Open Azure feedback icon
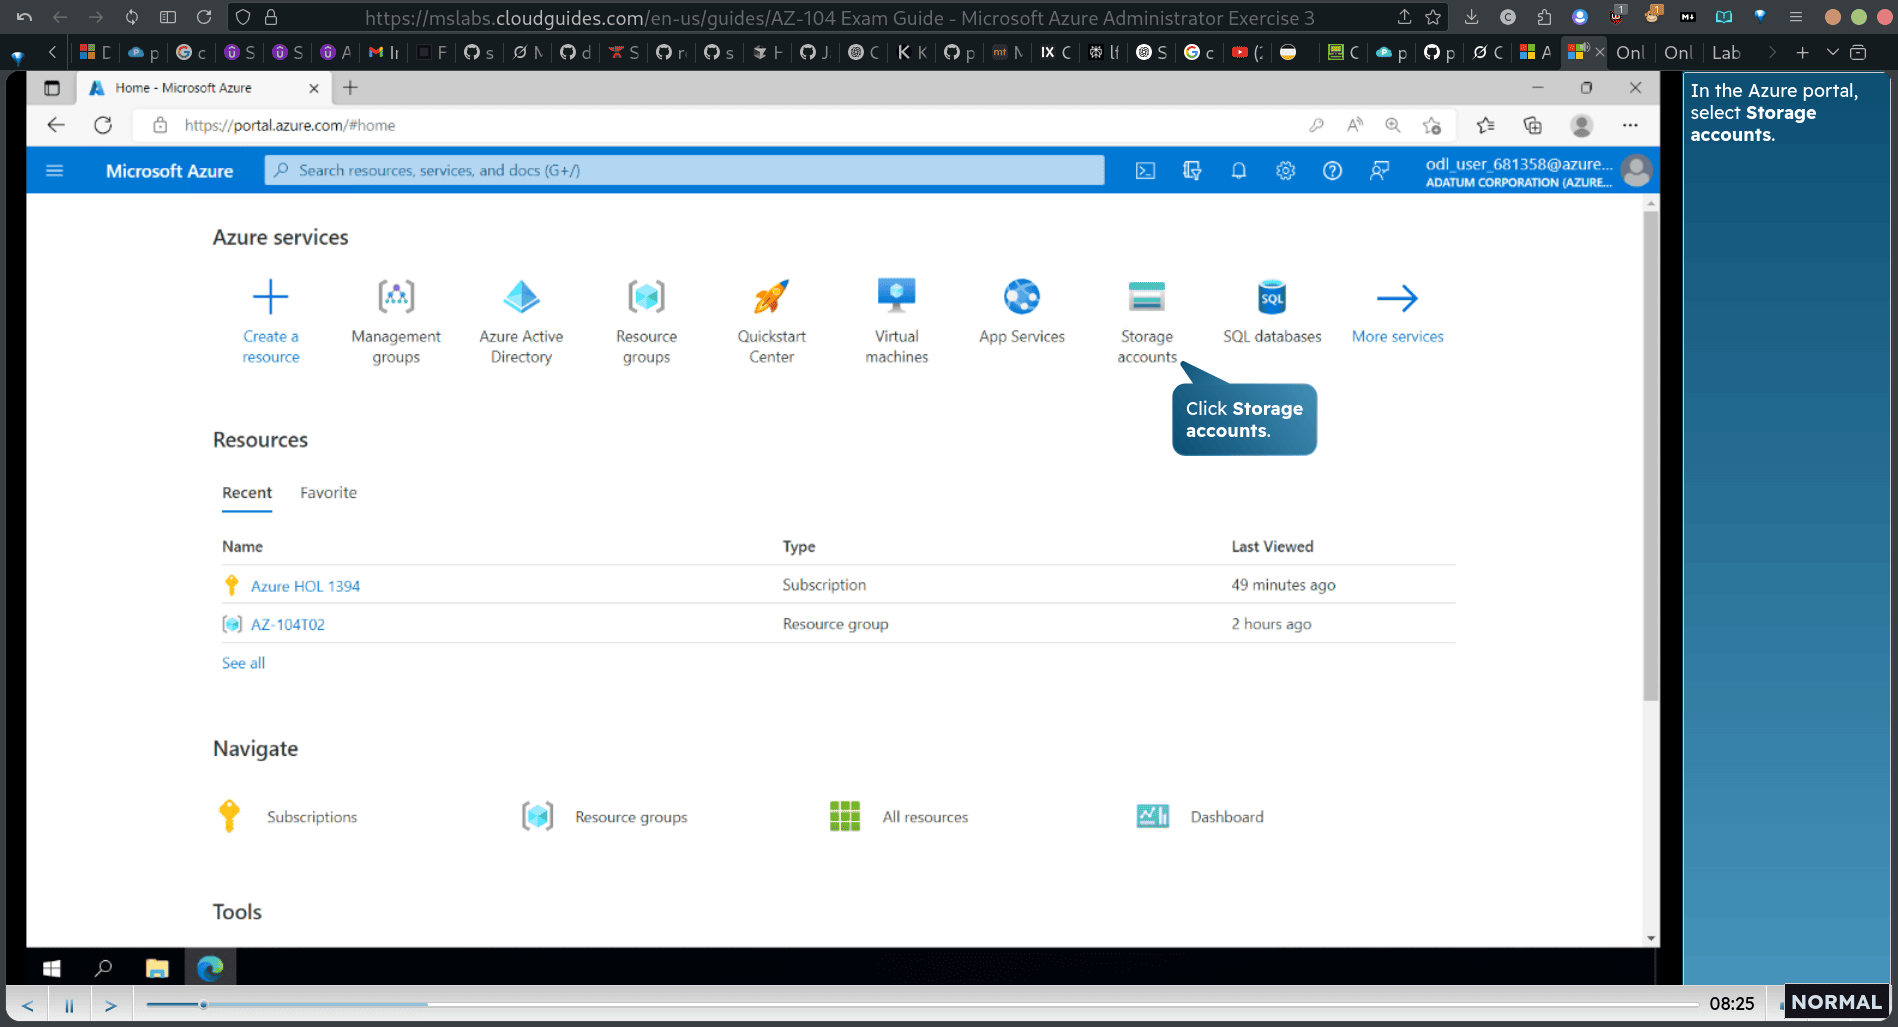 [x=1379, y=171]
